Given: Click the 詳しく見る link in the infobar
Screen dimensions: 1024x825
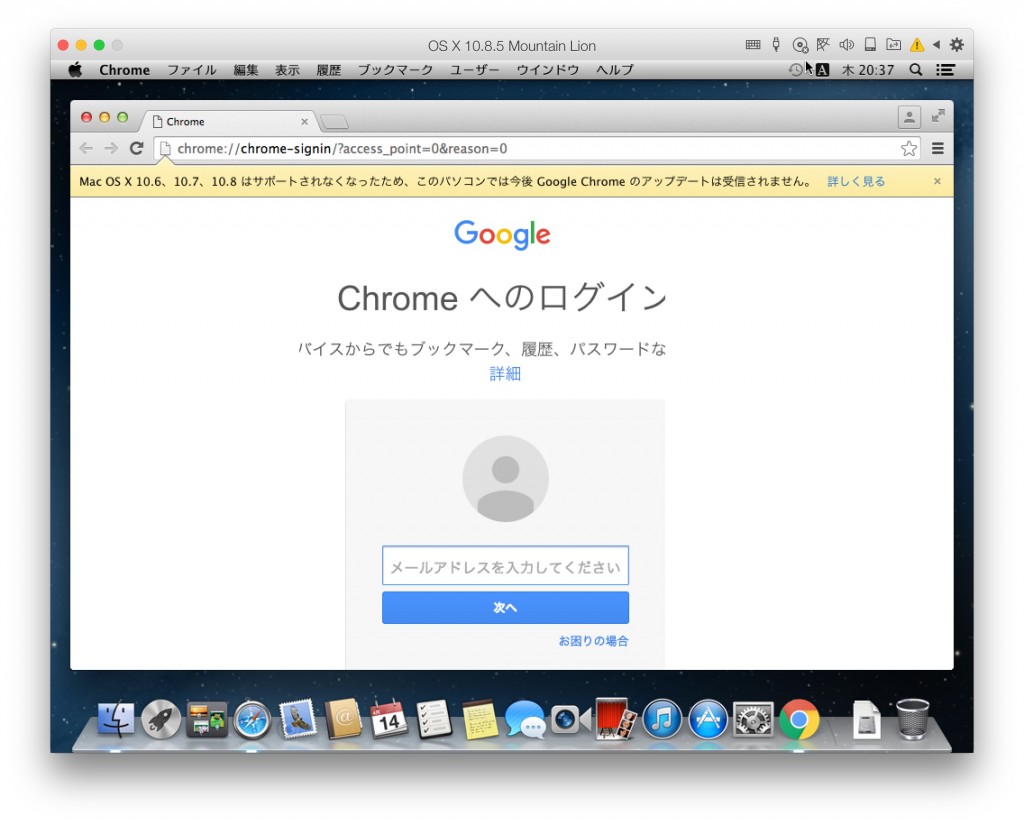Looking at the screenshot, I should pyautogui.click(x=856, y=181).
